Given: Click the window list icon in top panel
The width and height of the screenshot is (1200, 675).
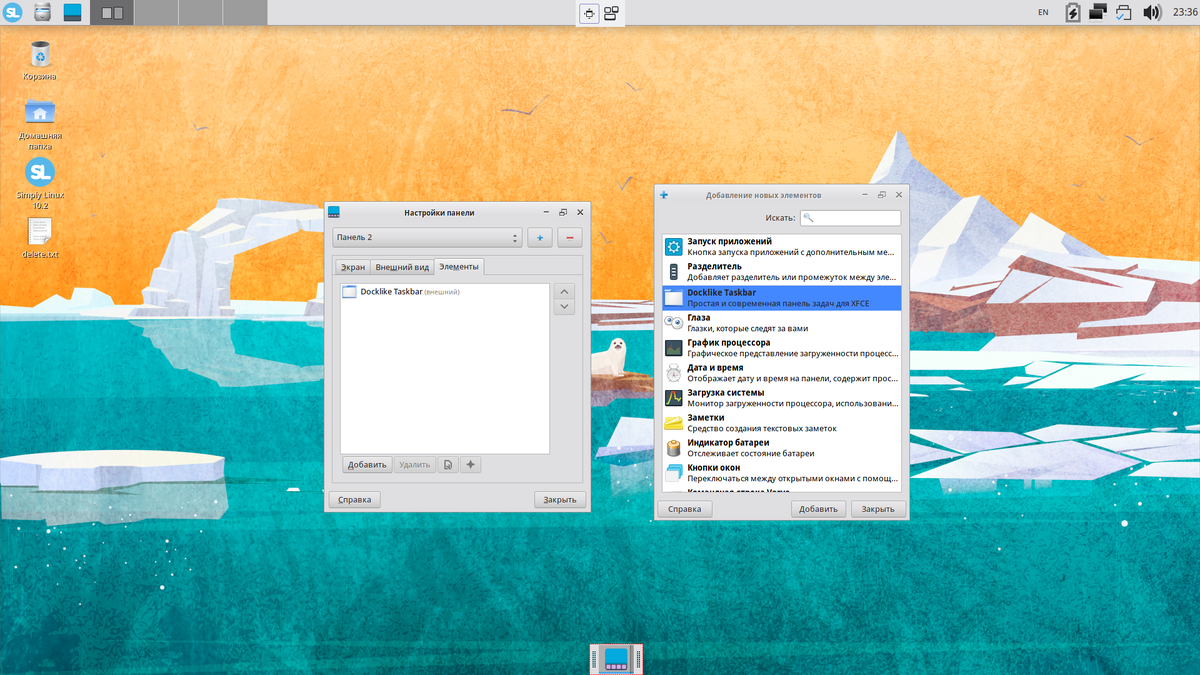Looking at the screenshot, I should pyautogui.click(x=611, y=13).
